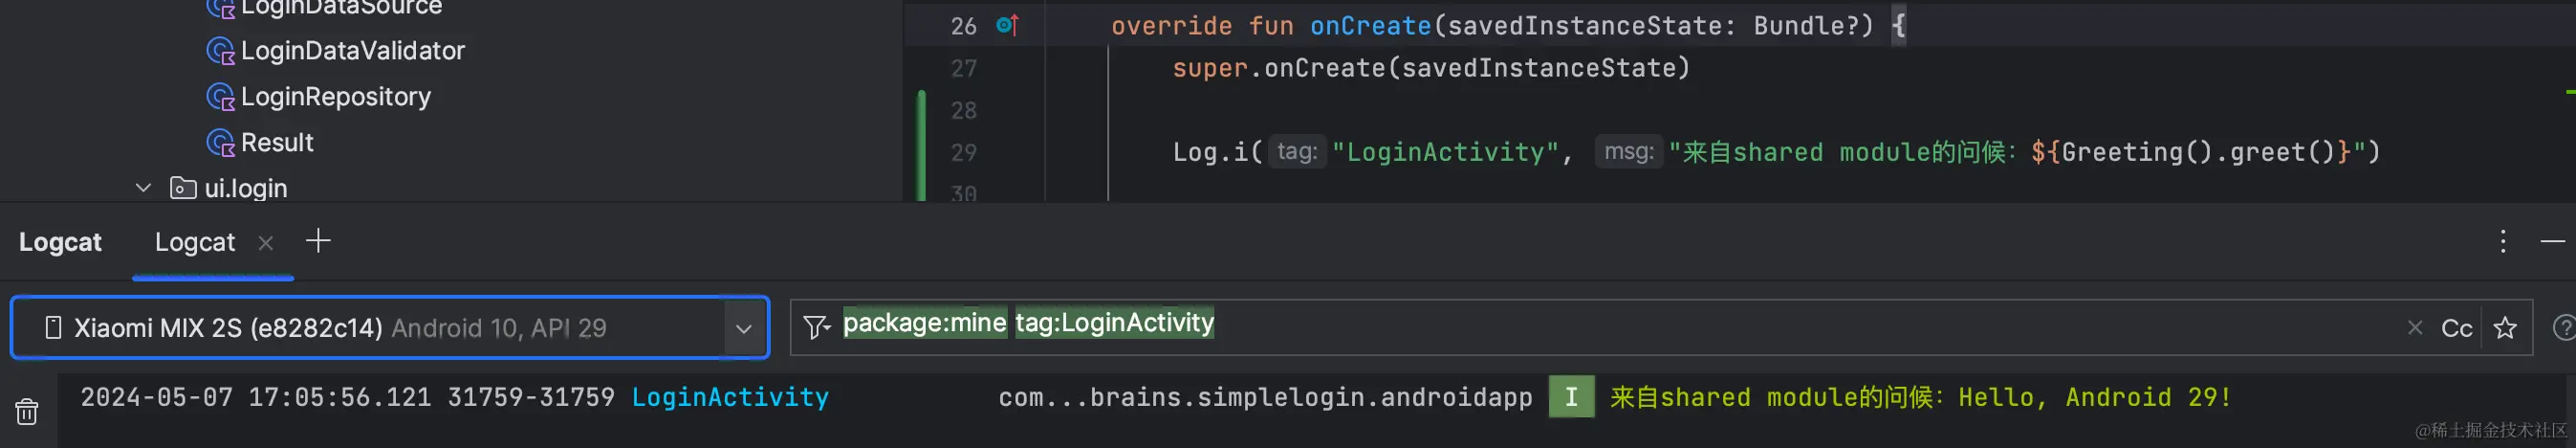
Task: Open Logcat panel options menu
Action: 2503,241
